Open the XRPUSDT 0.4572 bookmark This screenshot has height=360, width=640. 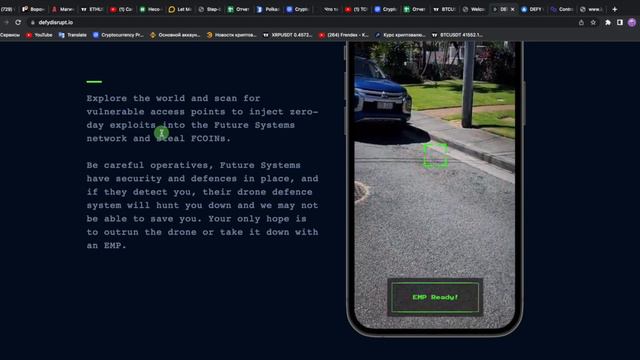coord(287,35)
